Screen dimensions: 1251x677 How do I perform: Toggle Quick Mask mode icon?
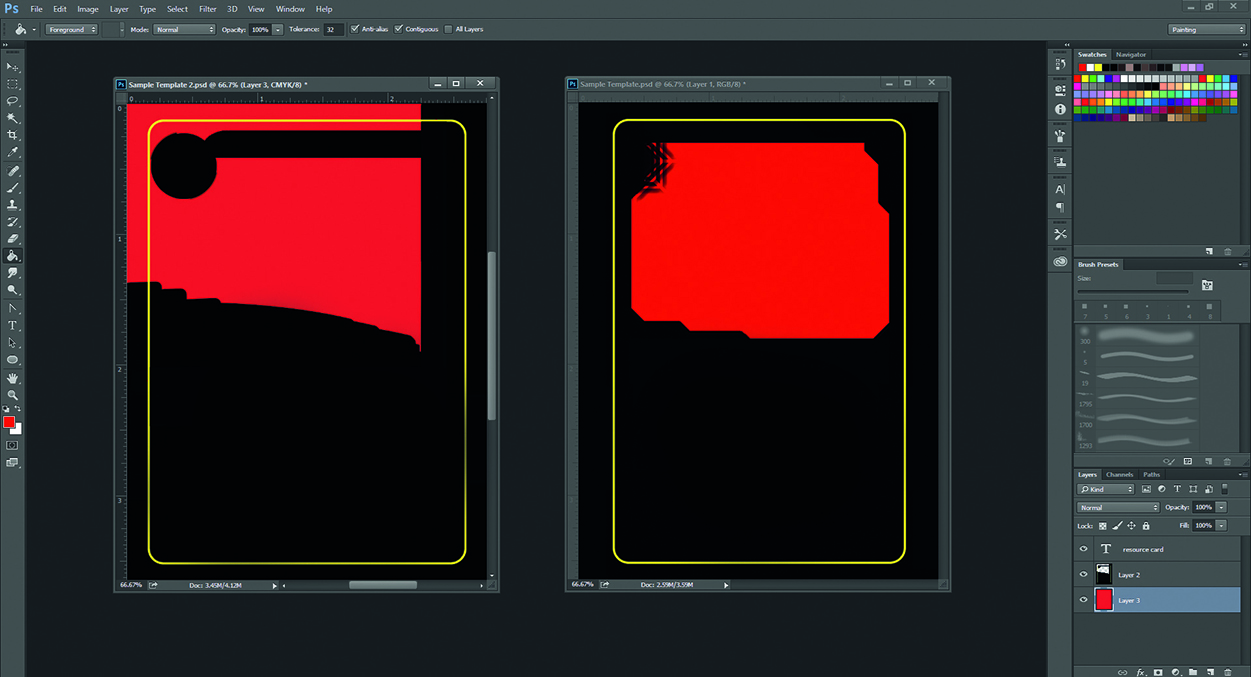pyautogui.click(x=12, y=445)
